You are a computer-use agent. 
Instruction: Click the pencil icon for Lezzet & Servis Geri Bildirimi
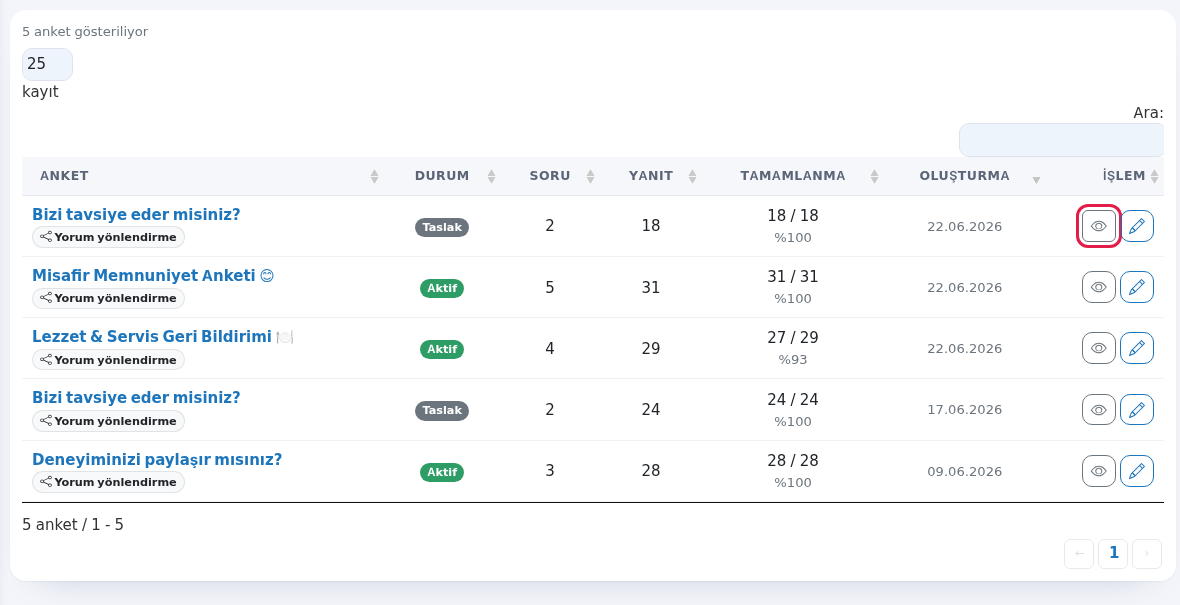coord(1137,348)
